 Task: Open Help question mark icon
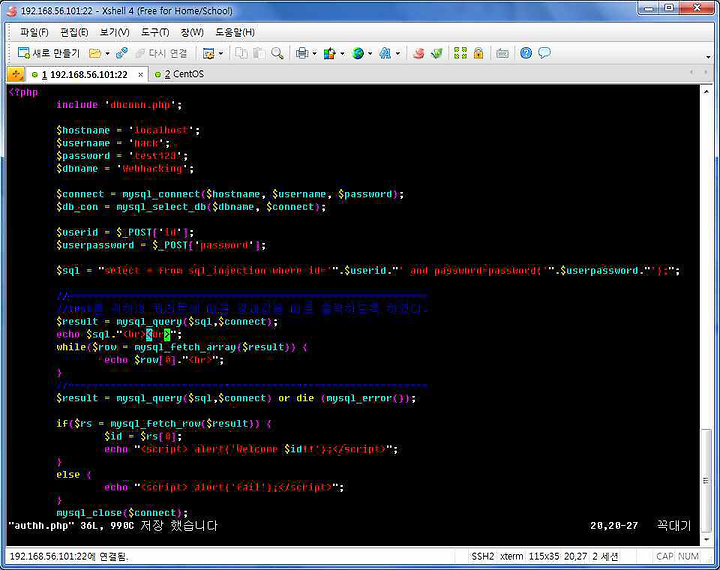[526, 53]
